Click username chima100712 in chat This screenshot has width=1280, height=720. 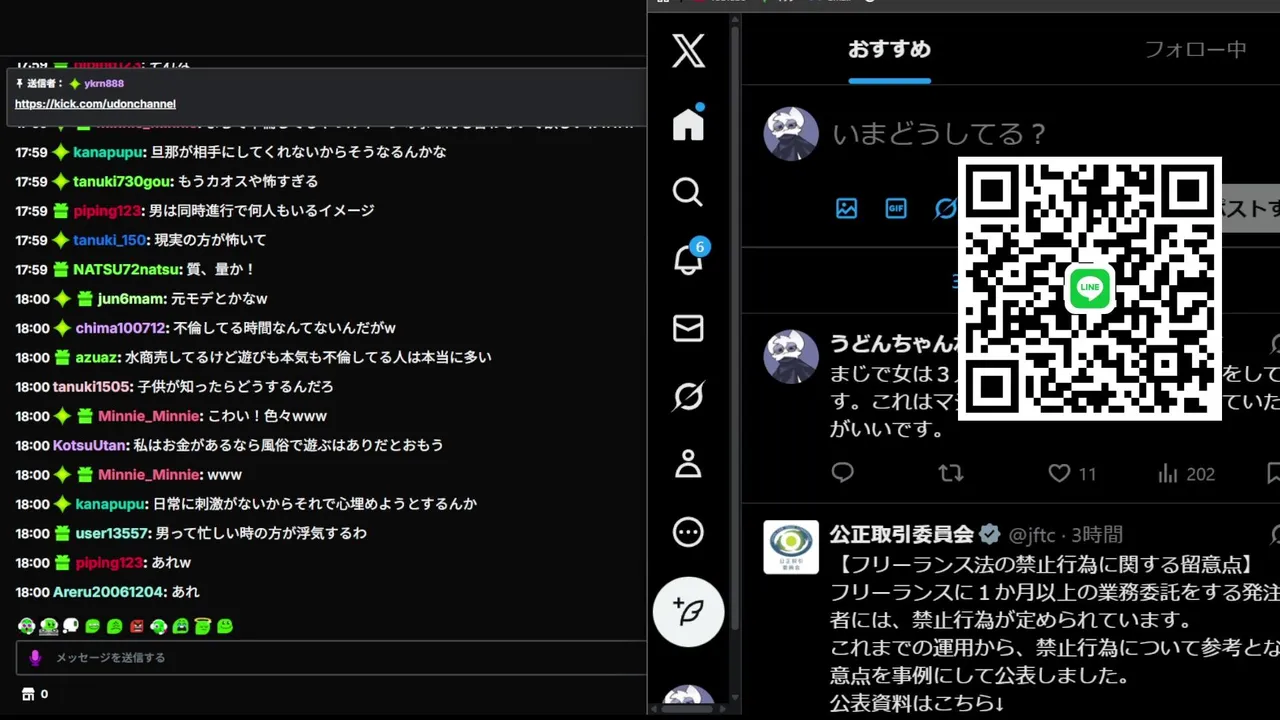pyautogui.click(x=120, y=328)
